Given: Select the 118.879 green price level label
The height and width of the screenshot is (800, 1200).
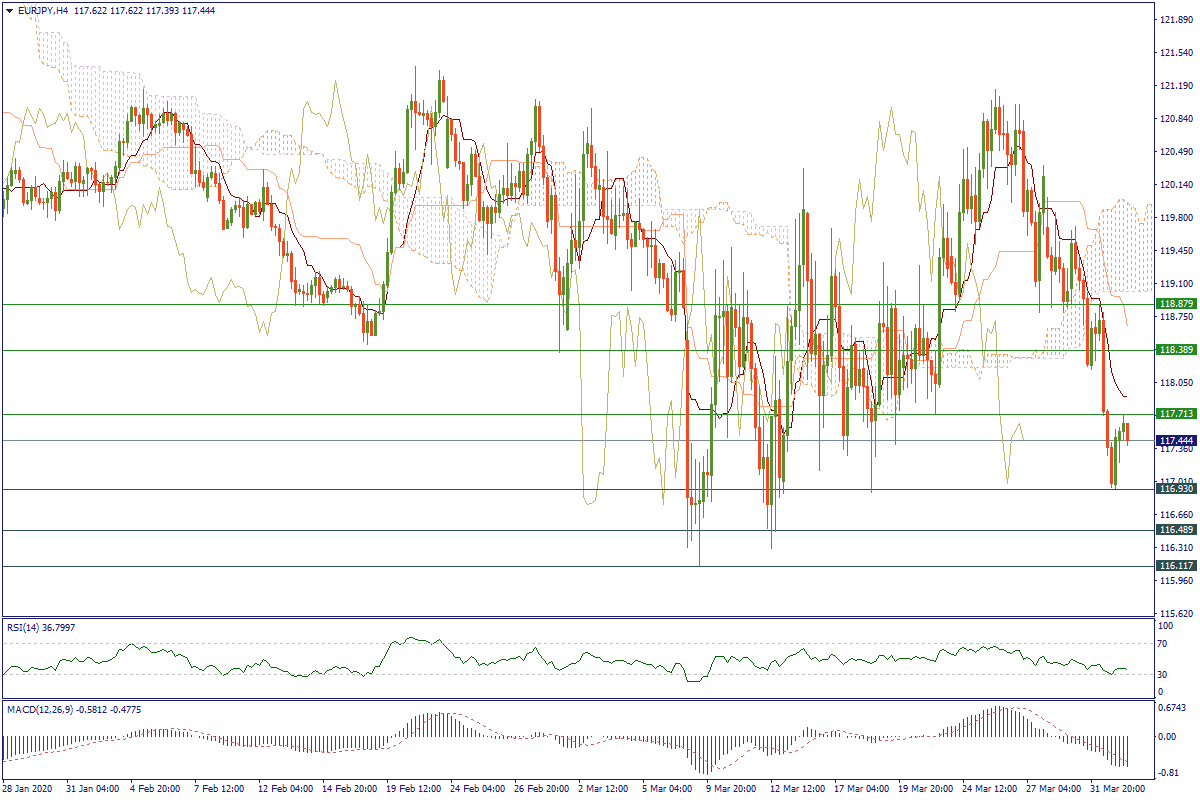Looking at the screenshot, I should (x=1175, y=303).
